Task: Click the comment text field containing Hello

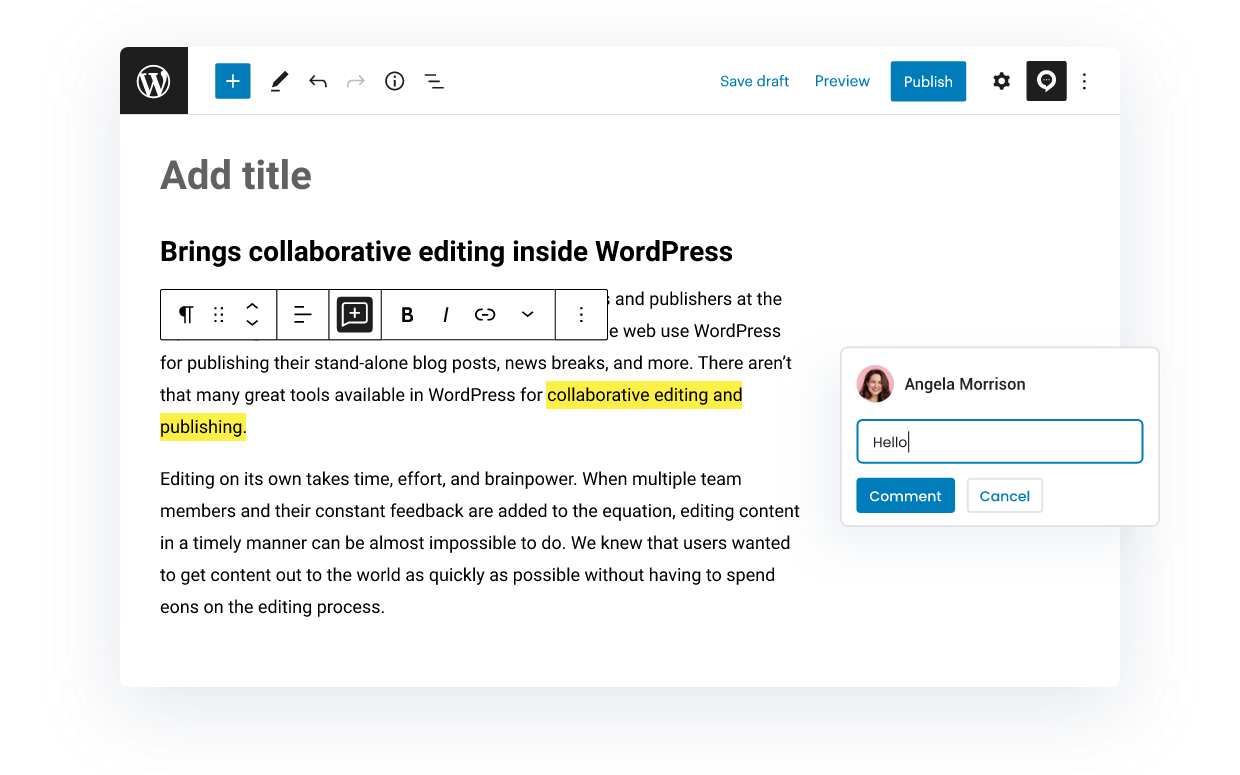Action: [x=1000, y=442]
